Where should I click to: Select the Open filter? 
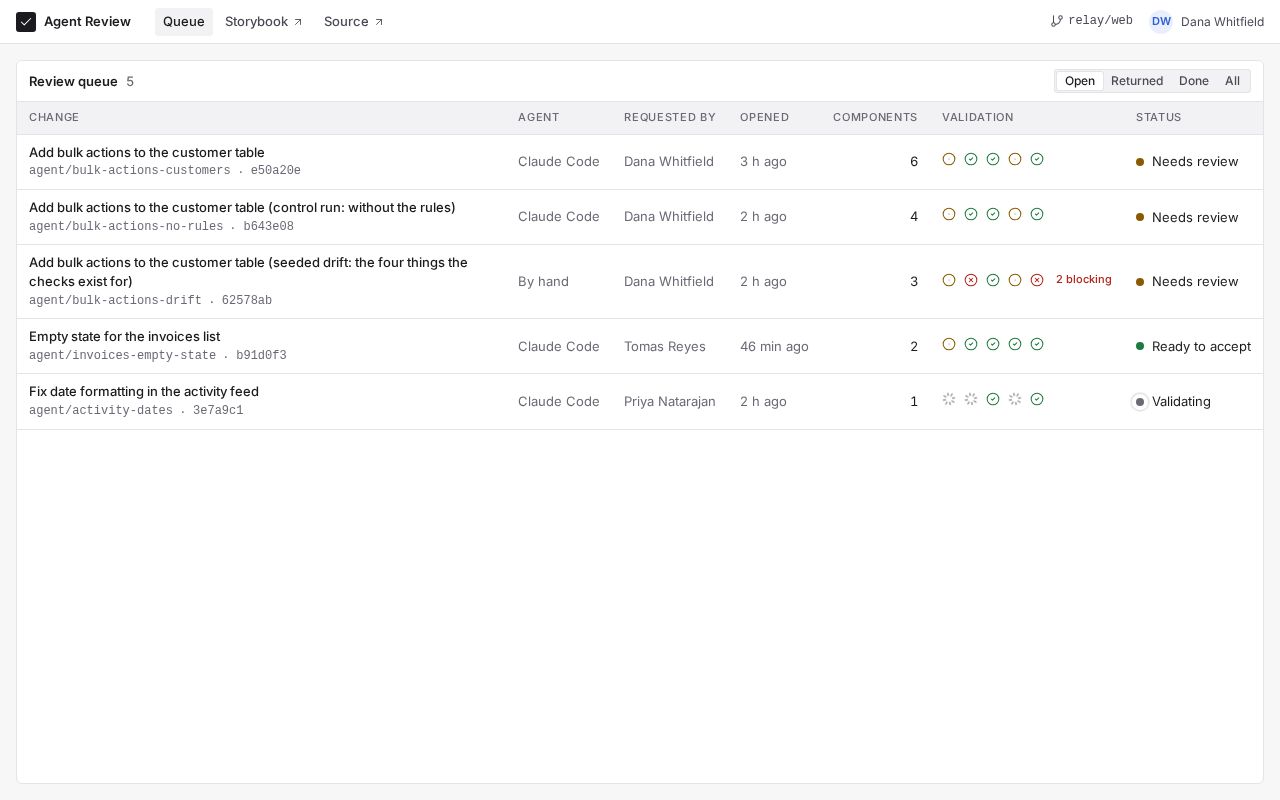click(x=1080, y=81)
